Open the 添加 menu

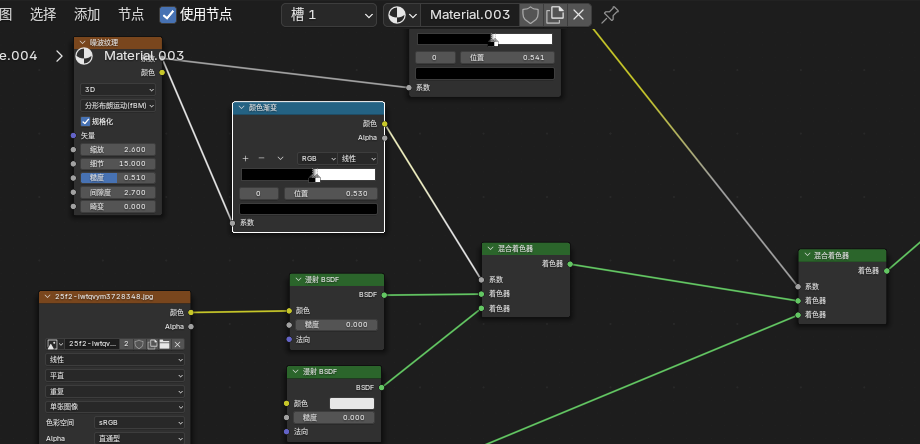87,15
